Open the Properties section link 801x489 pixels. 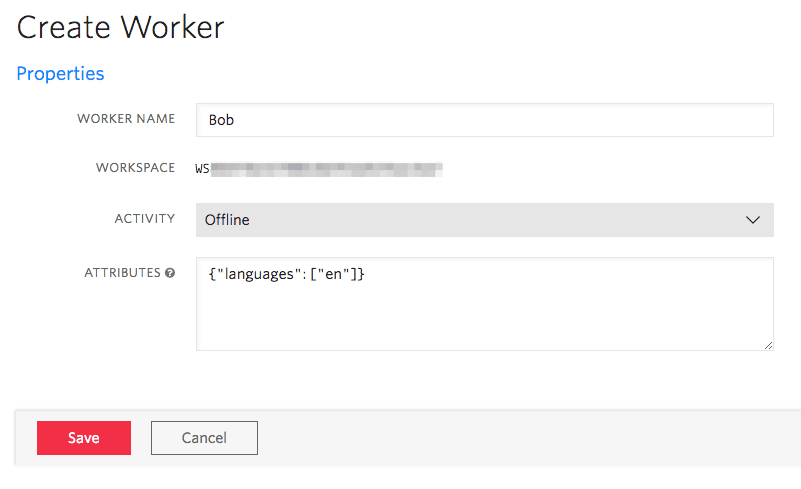(60, 73)
